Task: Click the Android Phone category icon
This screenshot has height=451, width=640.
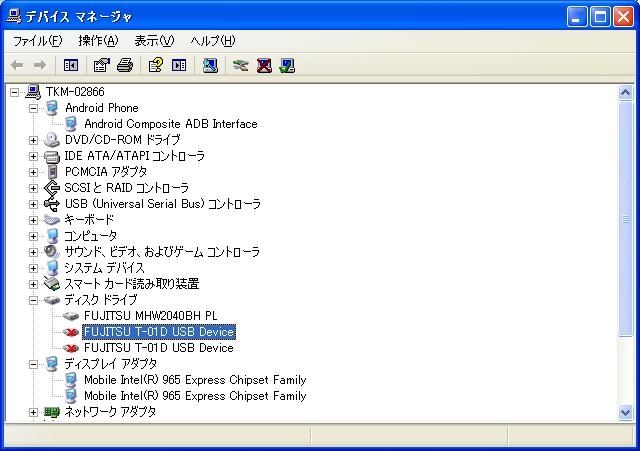Action: [52, 108]
